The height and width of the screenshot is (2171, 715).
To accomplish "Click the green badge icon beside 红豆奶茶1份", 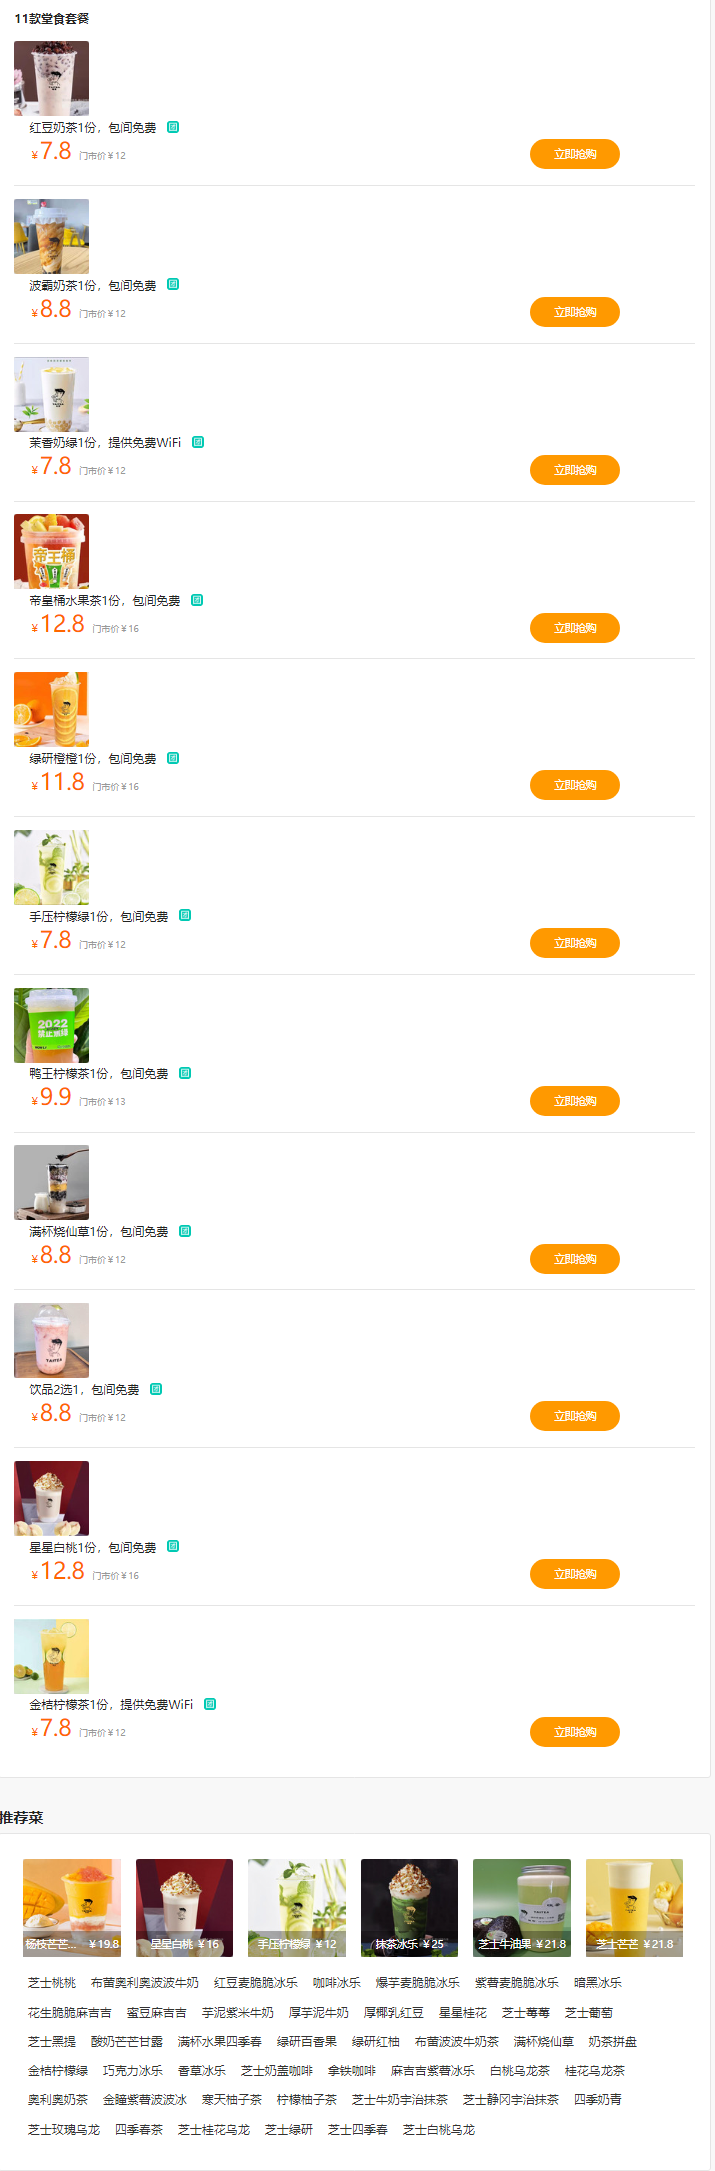I will pyautogui.click(x=173, y=128).
